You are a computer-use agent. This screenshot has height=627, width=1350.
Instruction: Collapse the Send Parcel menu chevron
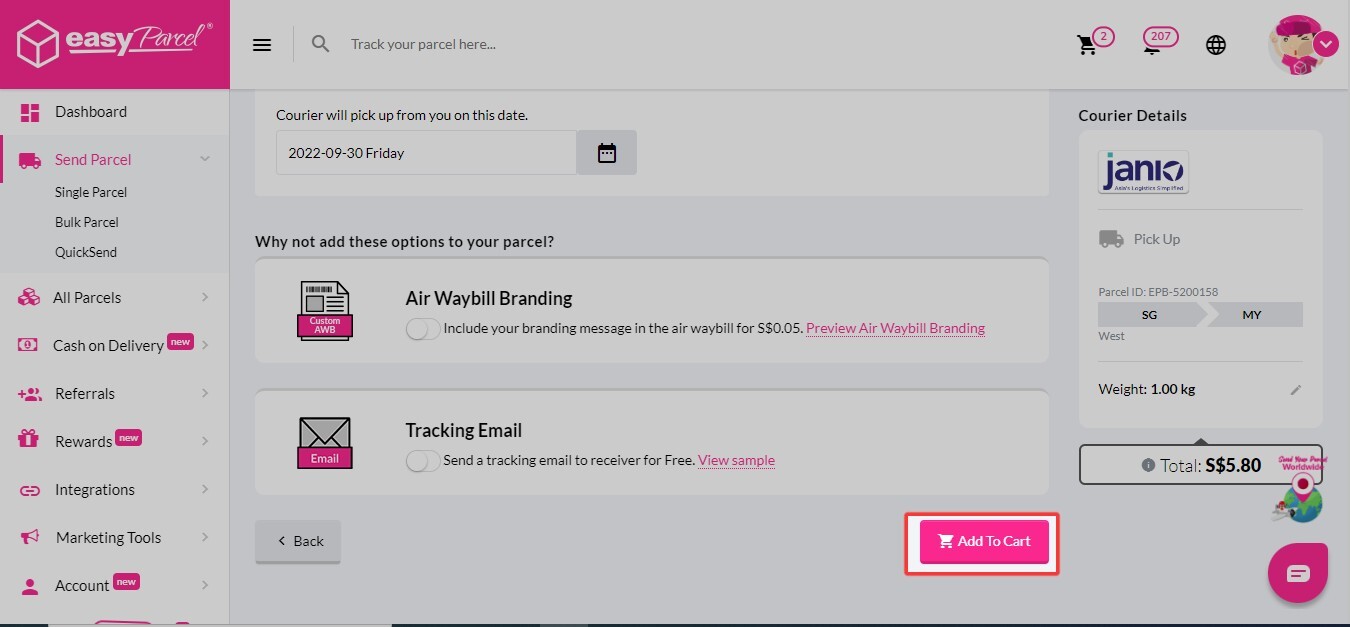[x=205, y=159]
